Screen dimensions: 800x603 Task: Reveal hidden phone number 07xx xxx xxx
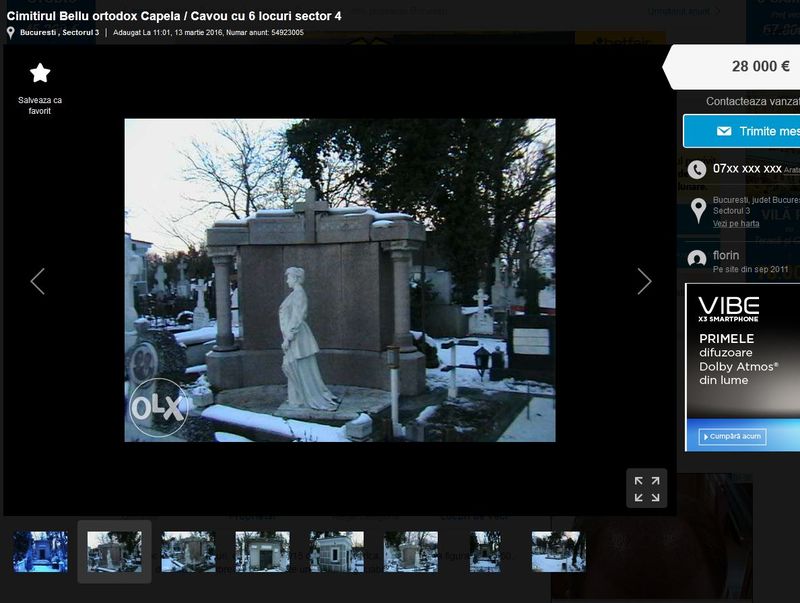747,169
